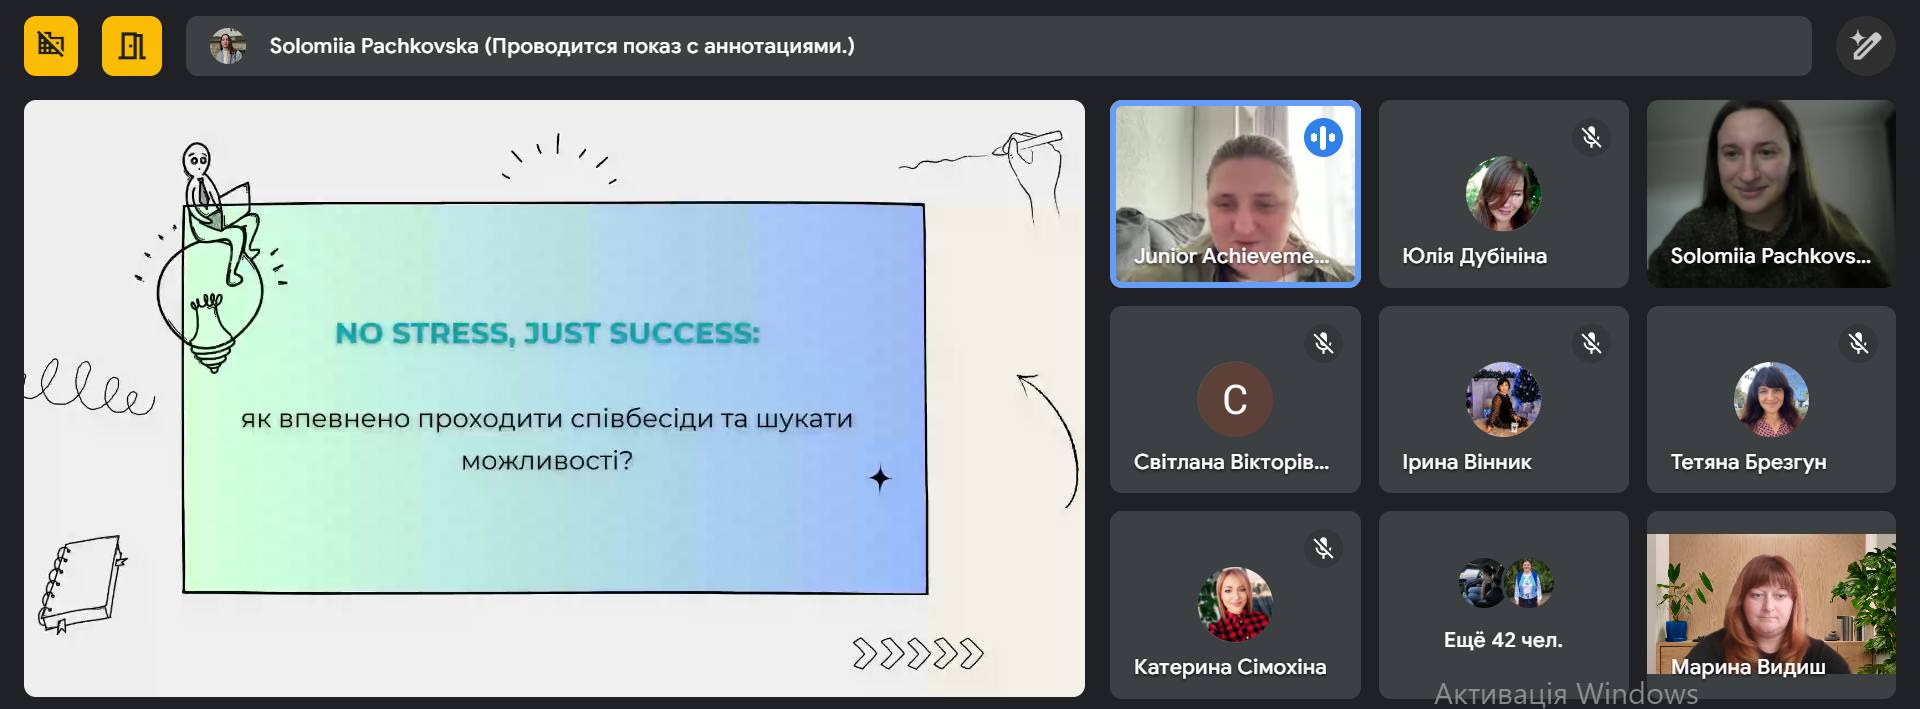Viewport: 1920px width, 709px height.
Task: Click muted microphone icon on Тетяна Брезгун tile
Action: [1858, 344]
